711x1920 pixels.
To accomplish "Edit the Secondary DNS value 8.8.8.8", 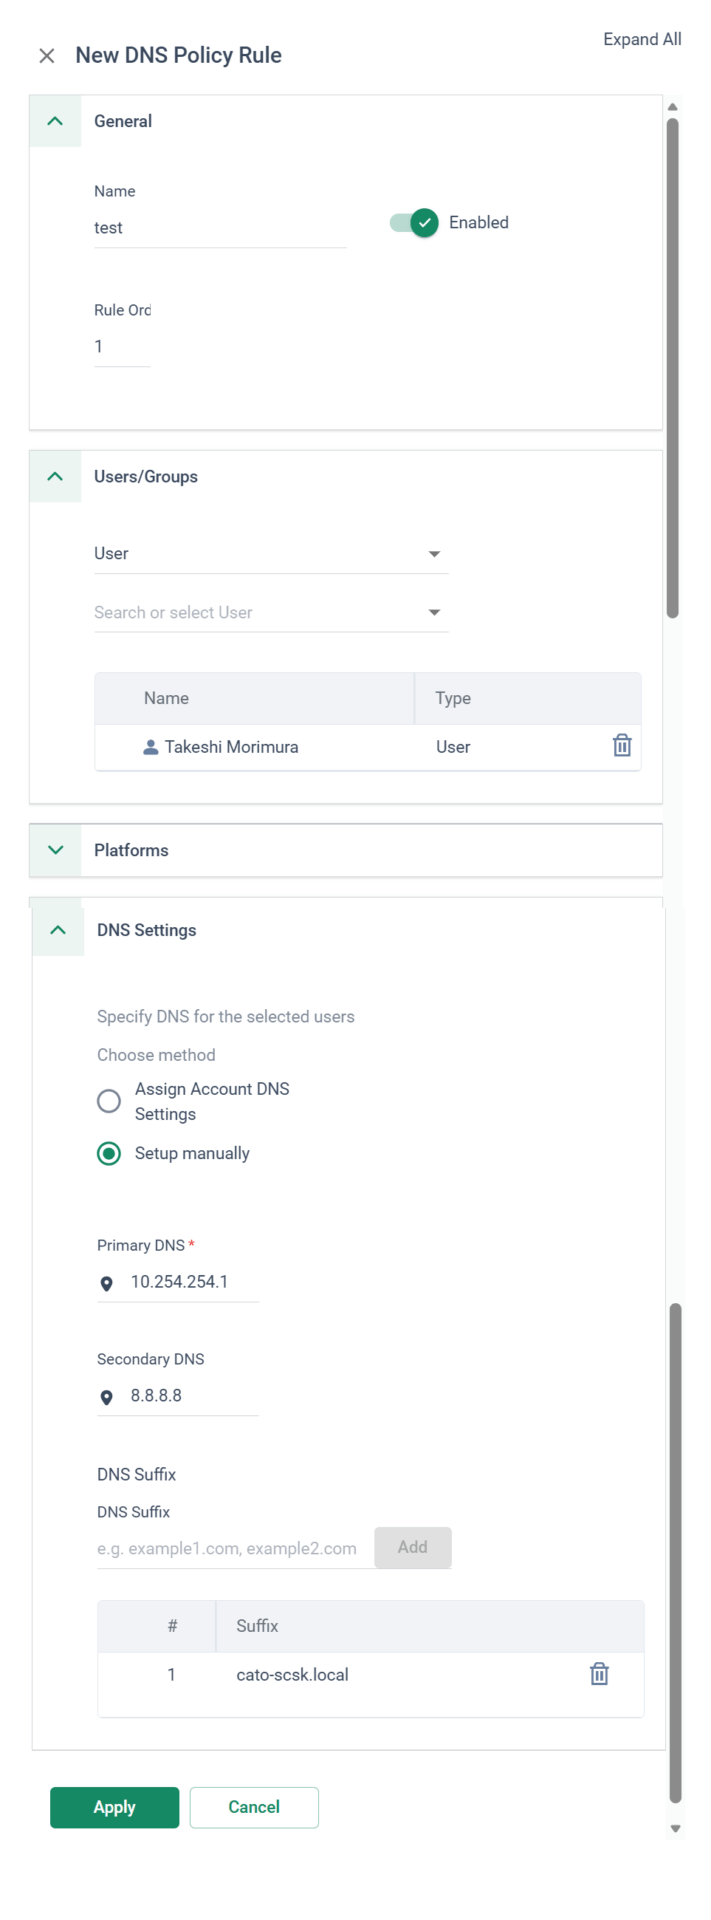I will (156, 1396).
